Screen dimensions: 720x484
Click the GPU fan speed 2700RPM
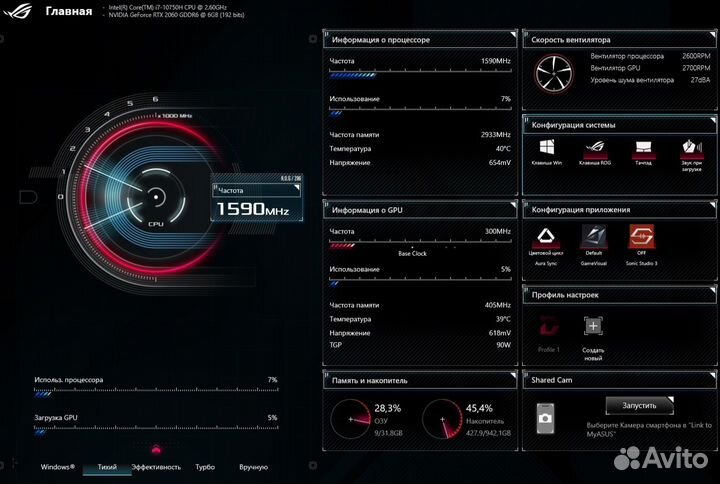click(x=696, y=68)
